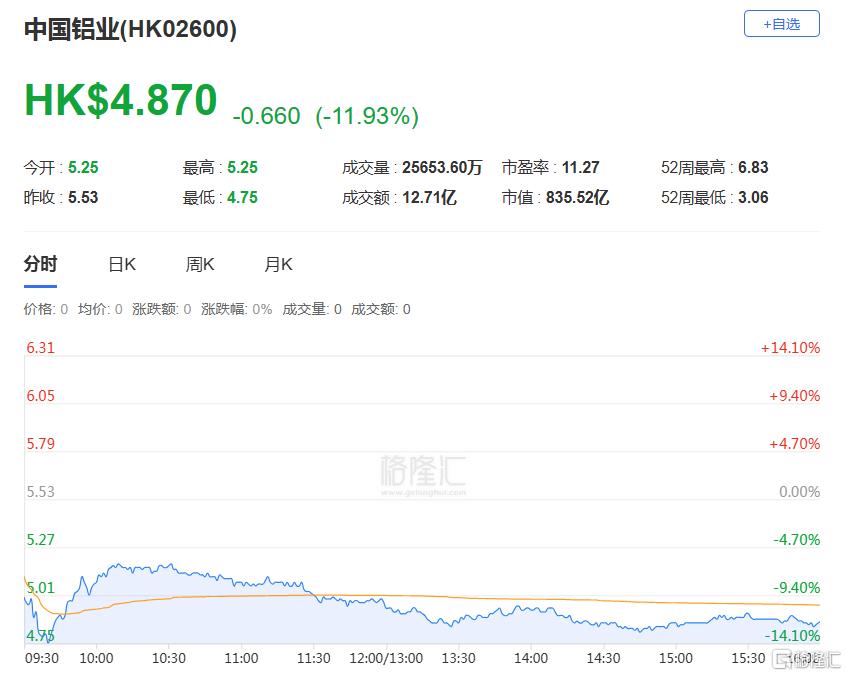Click the -9.40% axis label
847x676 pixels.
796,587
